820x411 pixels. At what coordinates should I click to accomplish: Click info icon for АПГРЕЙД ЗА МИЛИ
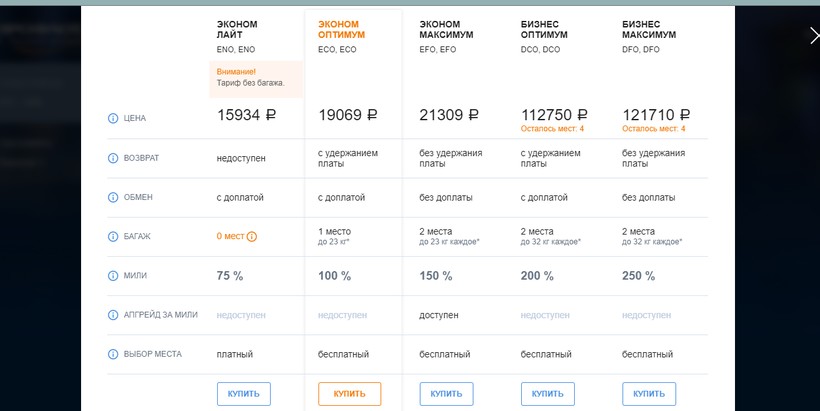(x=112, y=315)
